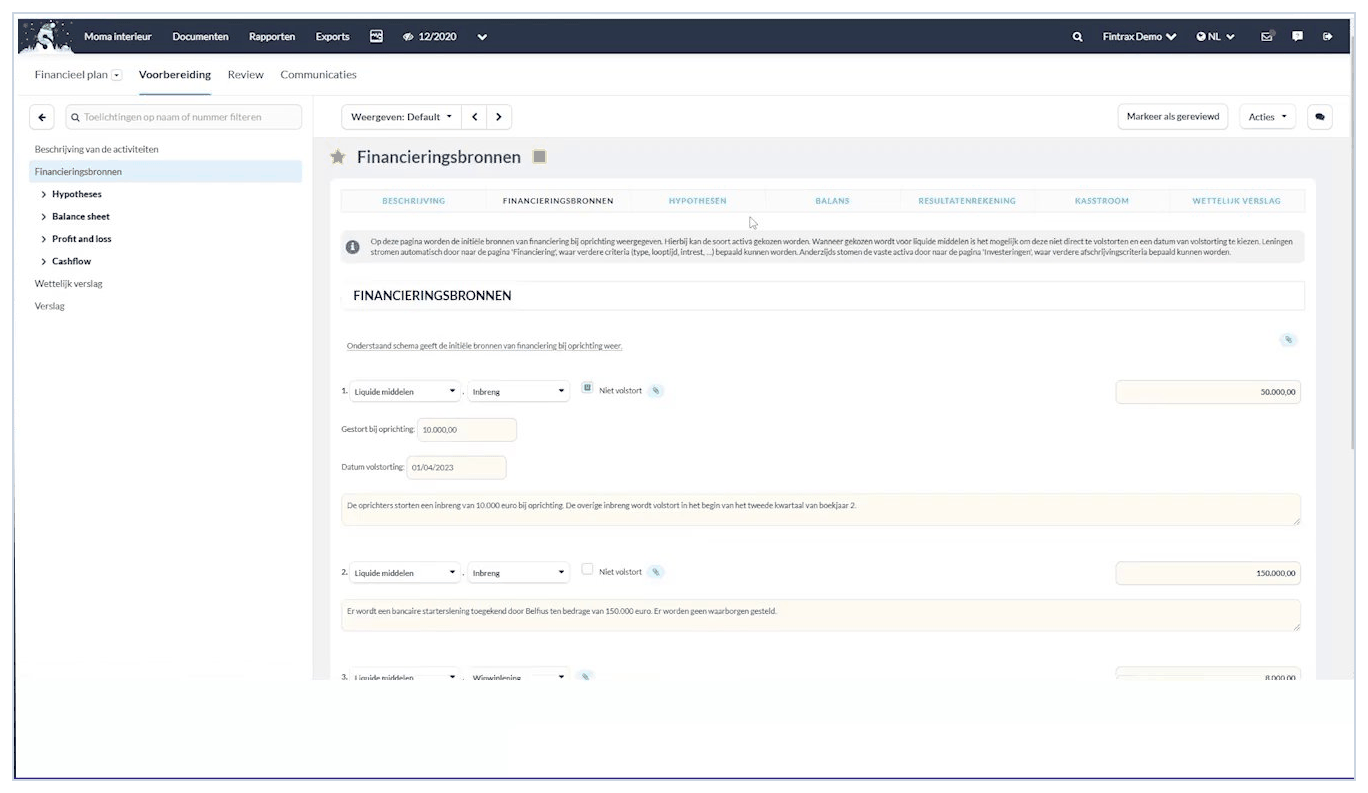Switch to the Communicaties tab
Image resolution: width=1368 pixels, height=793 pixels.
coord(318,75)
